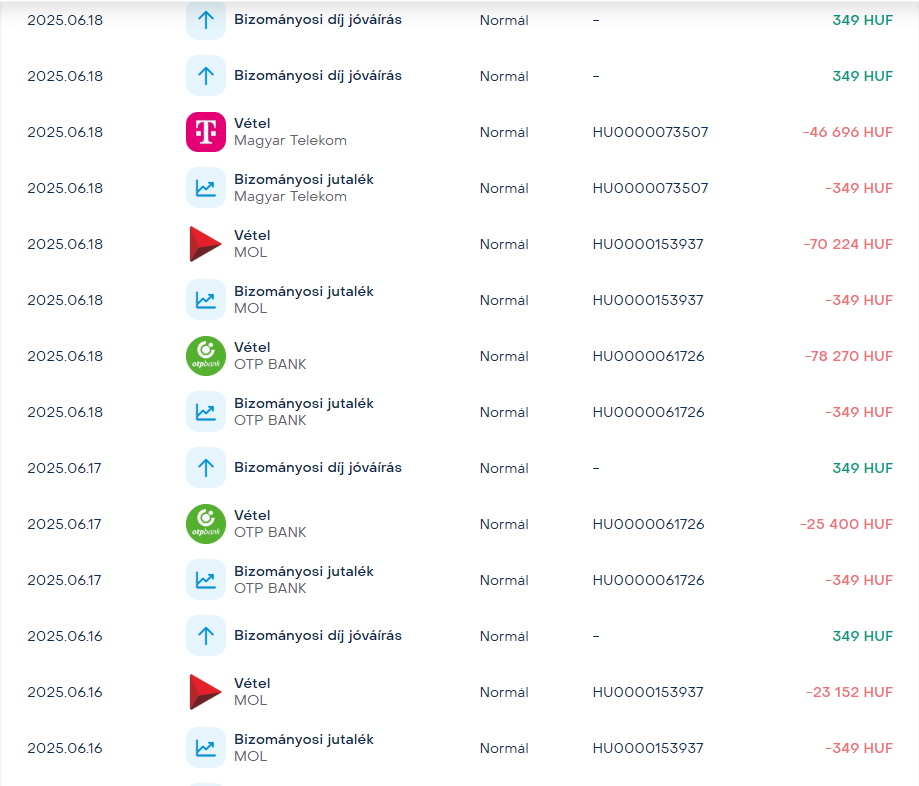Click the MOL logo on the 23 152 HUF purchase
Viewport: 919px width, 786px height.
coord(206,692)
